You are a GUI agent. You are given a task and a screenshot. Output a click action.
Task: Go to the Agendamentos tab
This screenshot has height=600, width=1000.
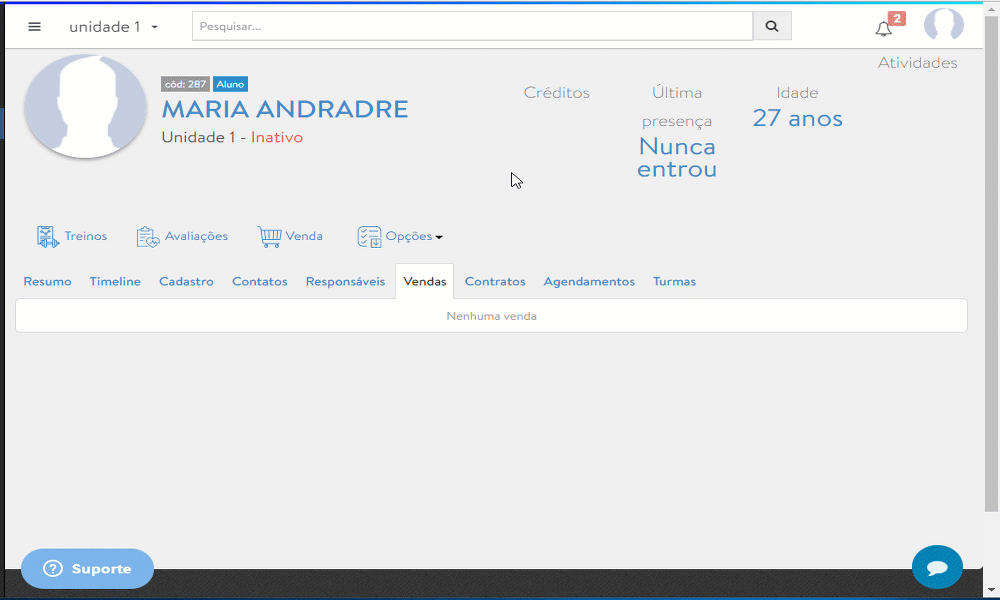(589, 282)
